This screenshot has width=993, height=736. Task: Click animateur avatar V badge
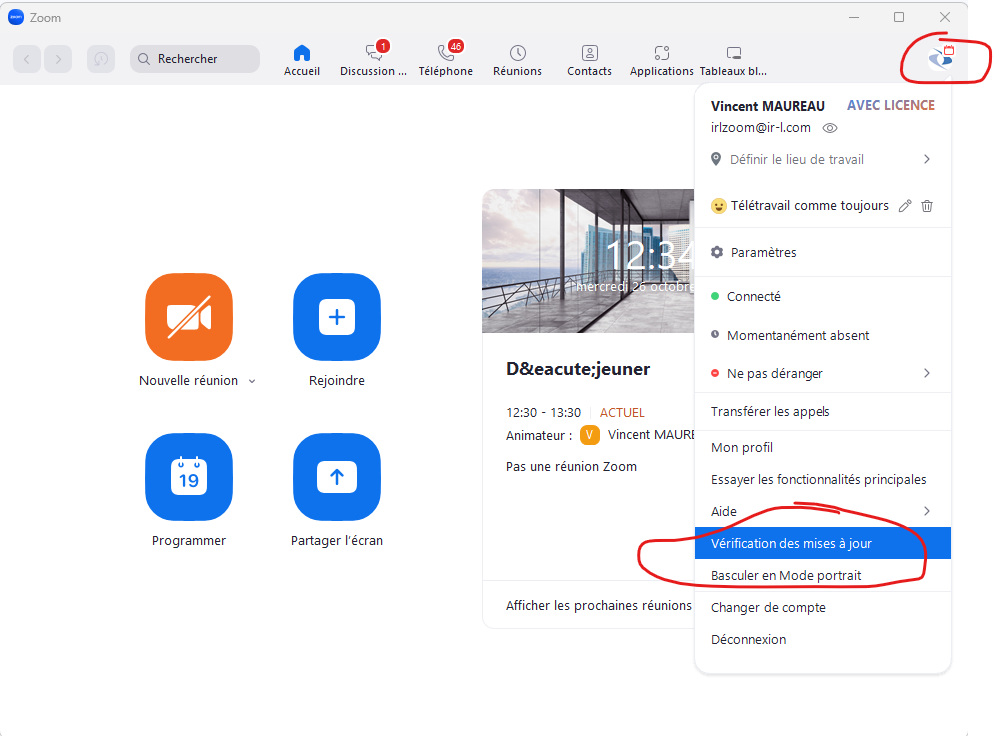pyautogui.click(x=590, y=435)
